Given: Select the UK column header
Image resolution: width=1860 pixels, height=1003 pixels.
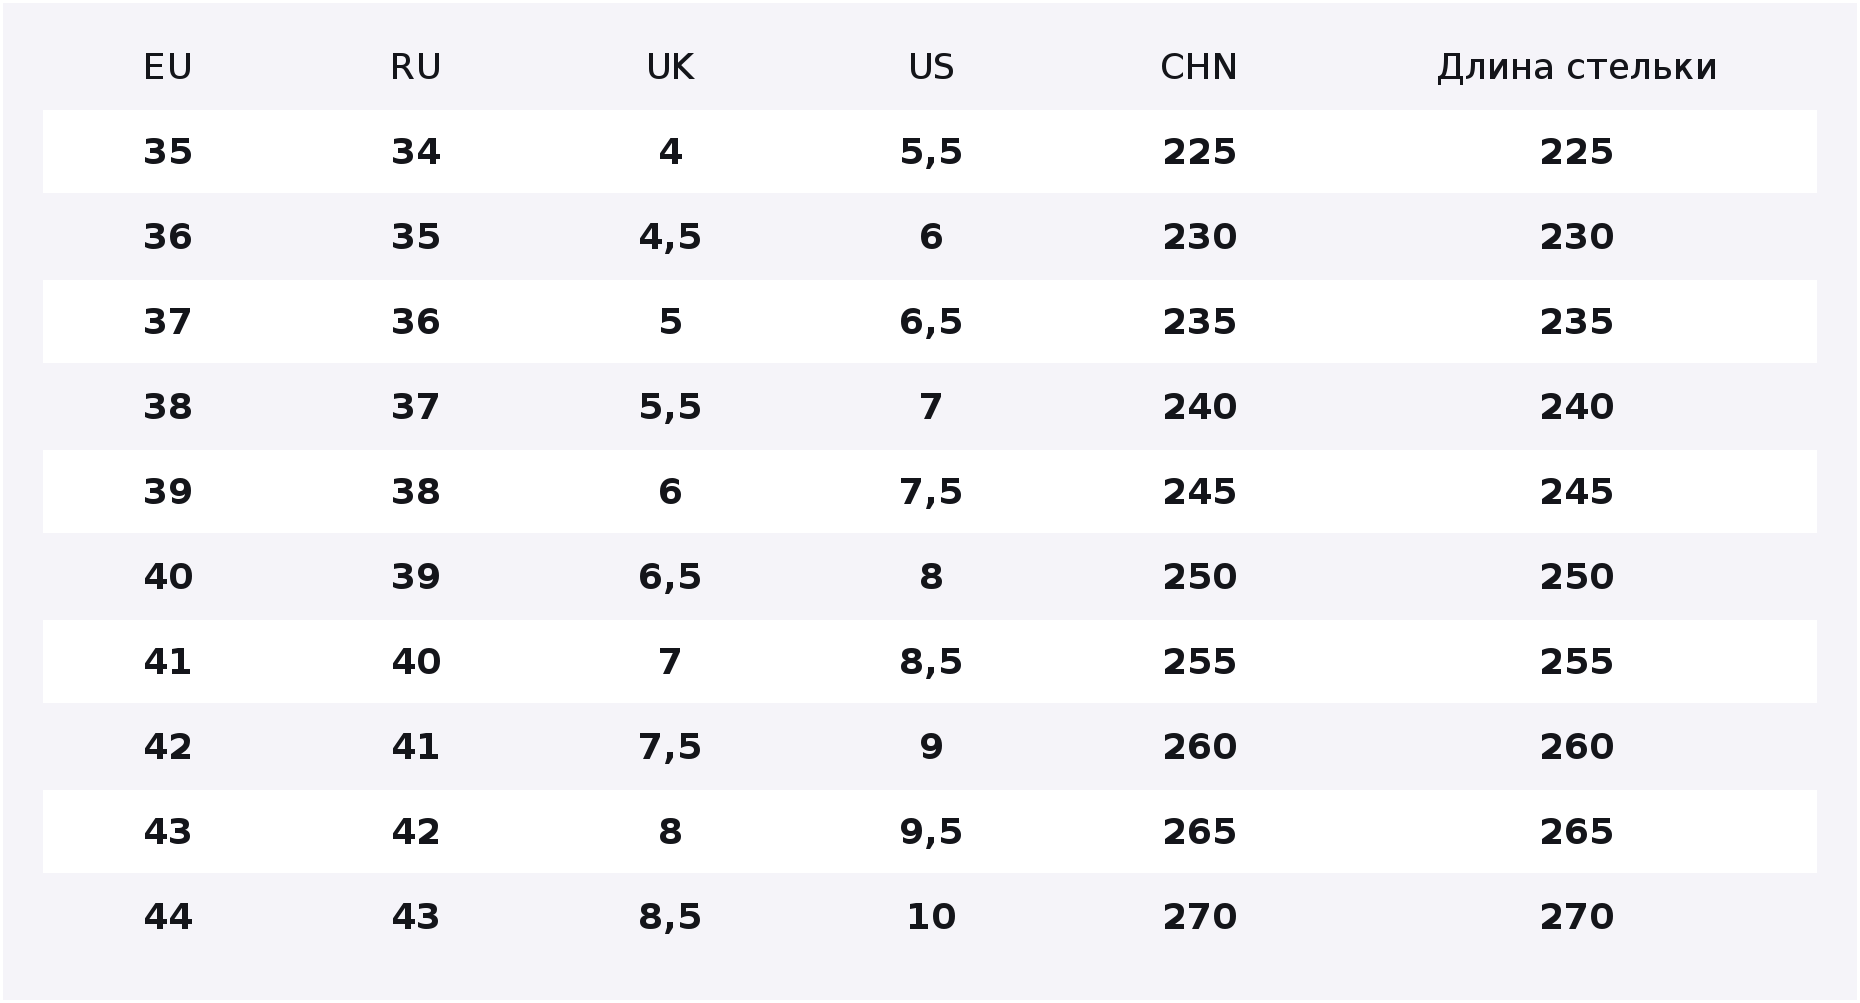Looking at the screenshot, I should point(670,67).
